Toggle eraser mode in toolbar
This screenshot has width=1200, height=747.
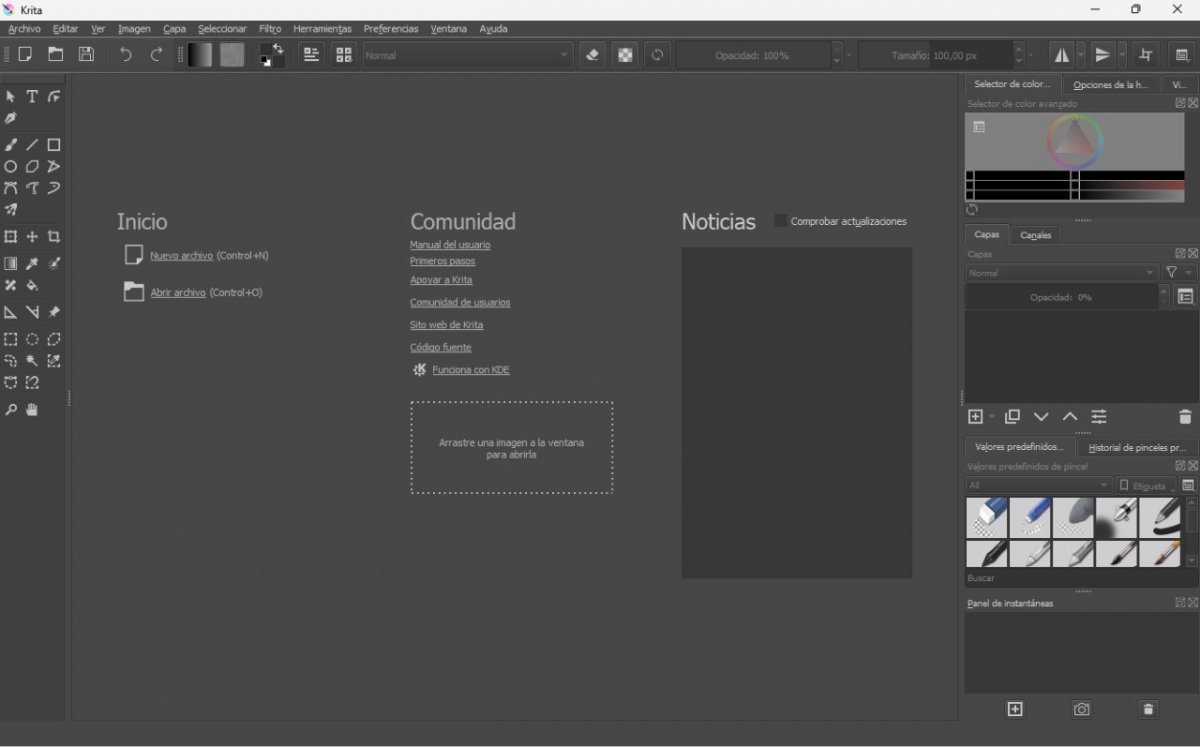(x=592, y=55)
